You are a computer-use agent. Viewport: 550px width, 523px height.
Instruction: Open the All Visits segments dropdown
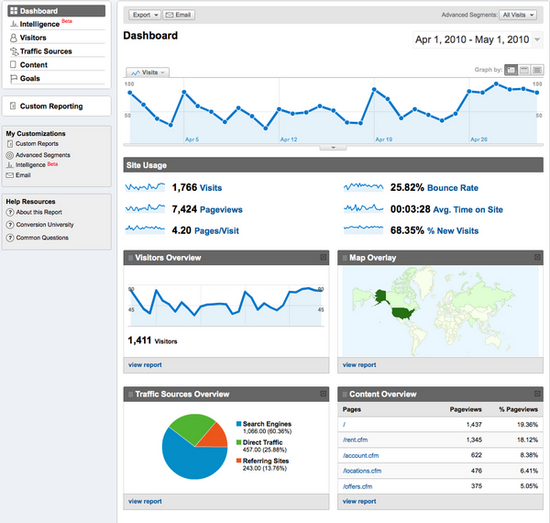518,15
